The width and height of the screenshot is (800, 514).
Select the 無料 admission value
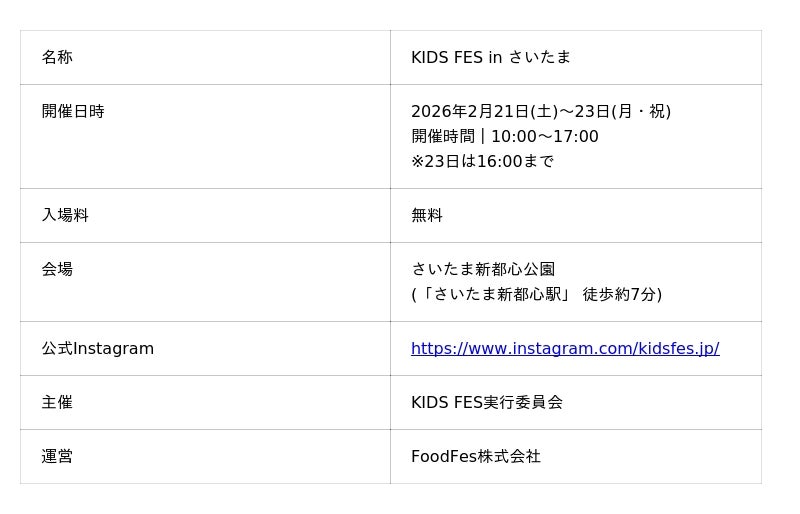(x=427, y=216)
